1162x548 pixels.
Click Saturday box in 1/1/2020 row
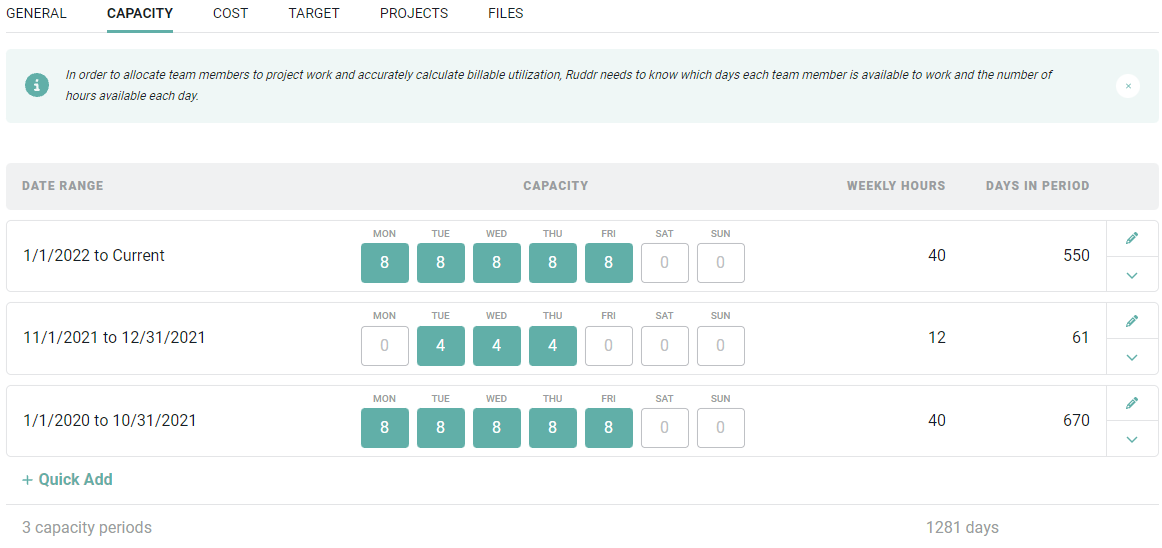665,428
